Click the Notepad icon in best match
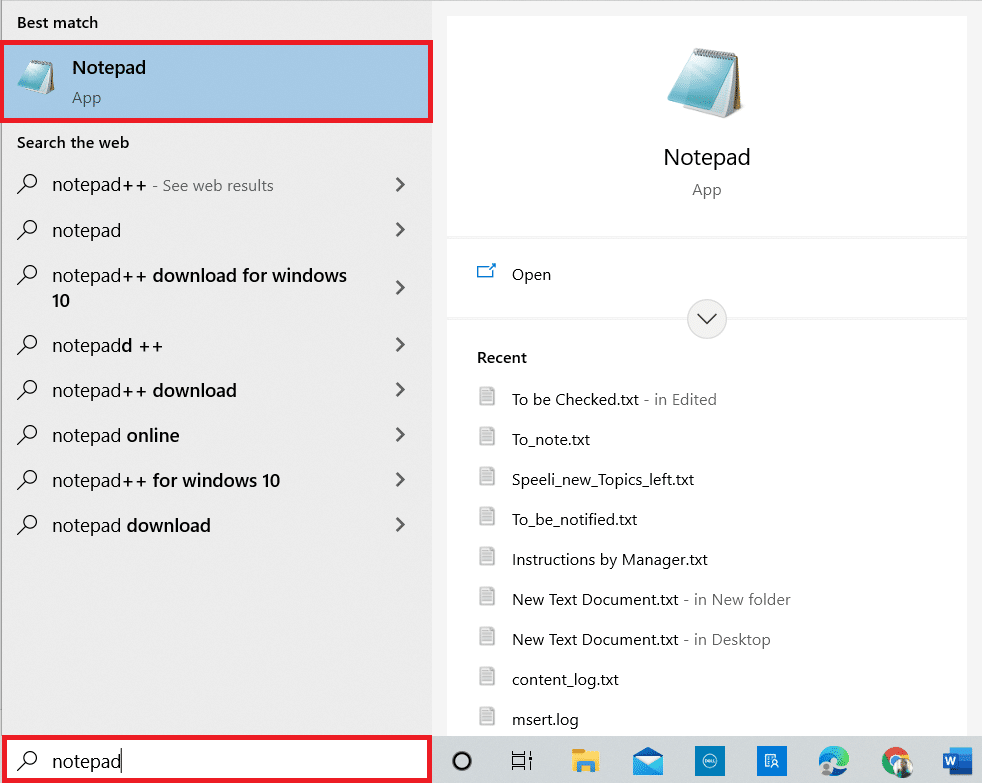 pos(36,78)
